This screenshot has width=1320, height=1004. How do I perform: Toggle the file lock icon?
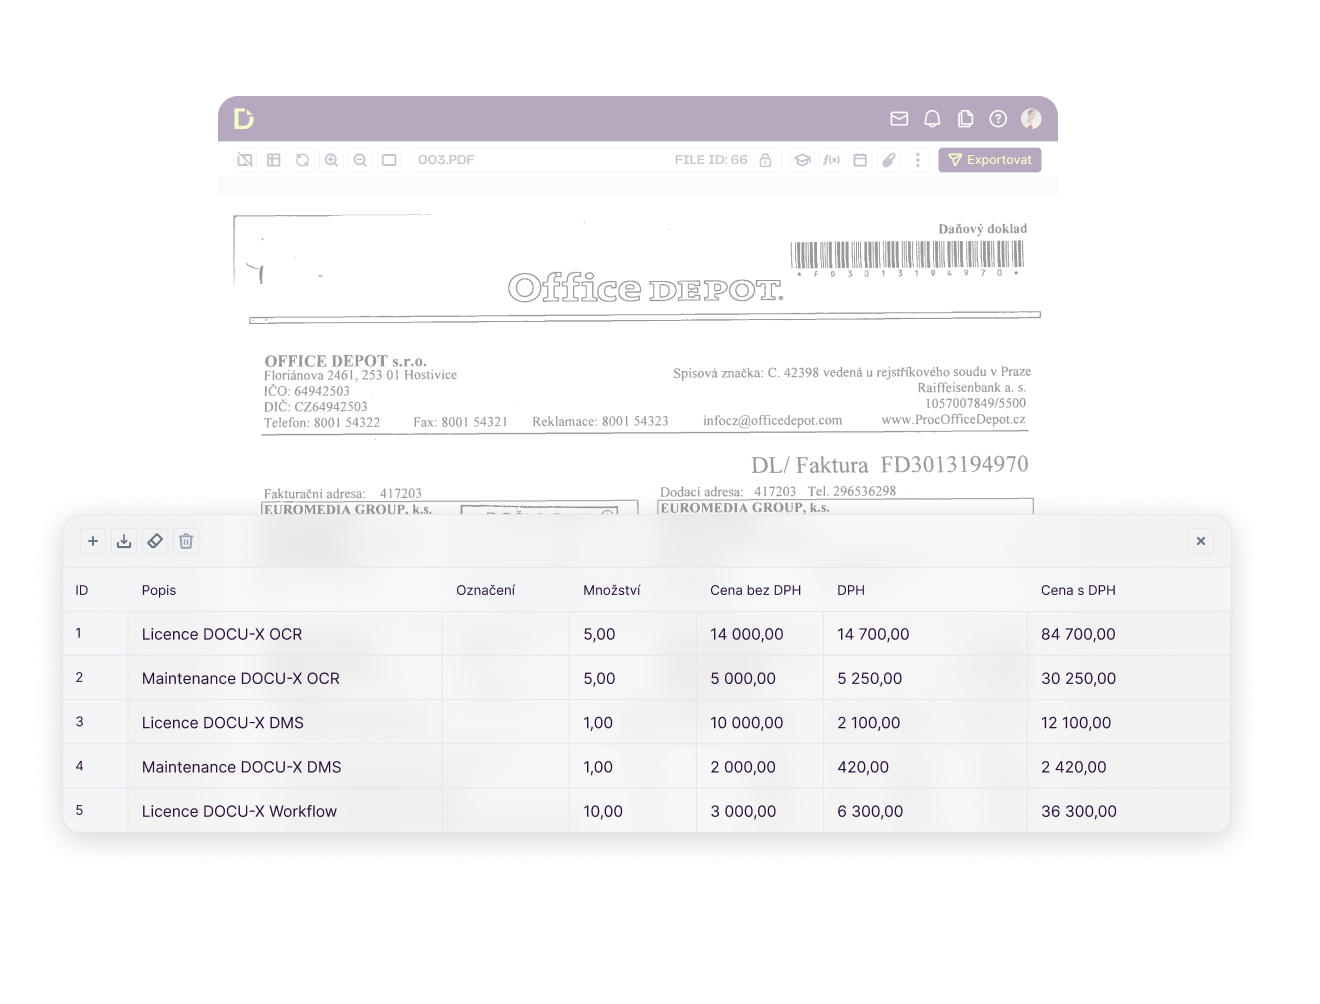(x=765, y=160)
